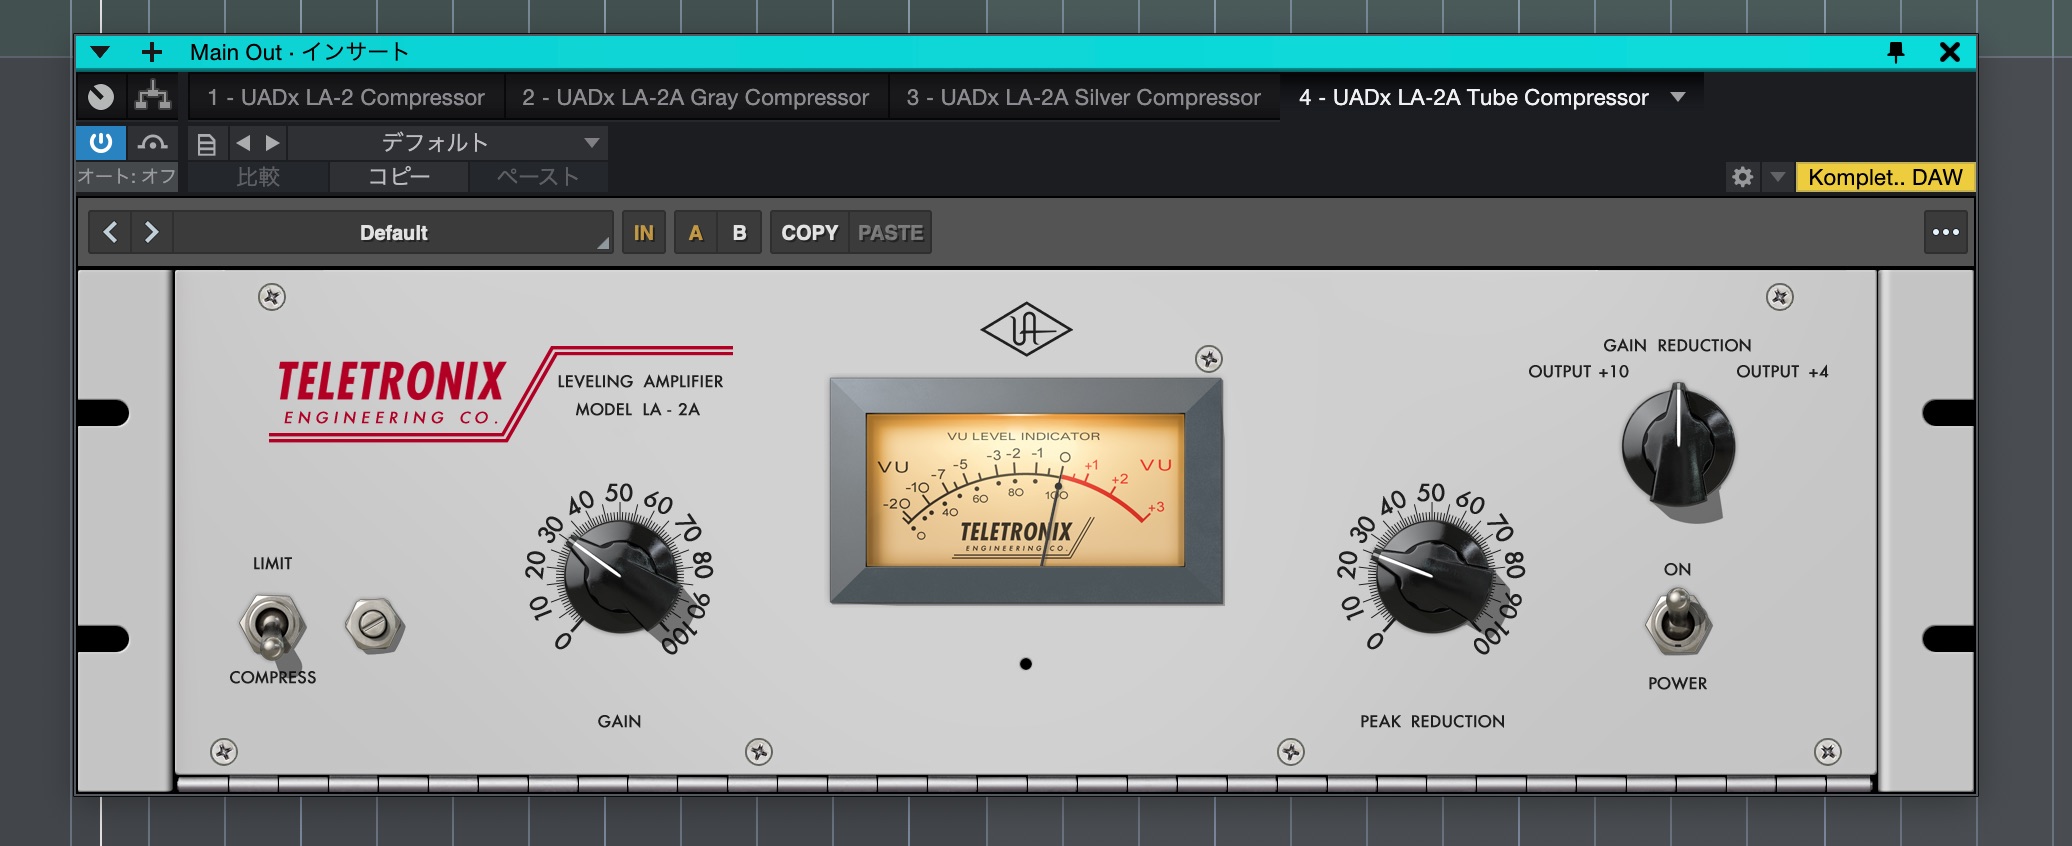The image size is (2072, 846).
Task: Adjust the GAIN knob
Action: (620, 575)
